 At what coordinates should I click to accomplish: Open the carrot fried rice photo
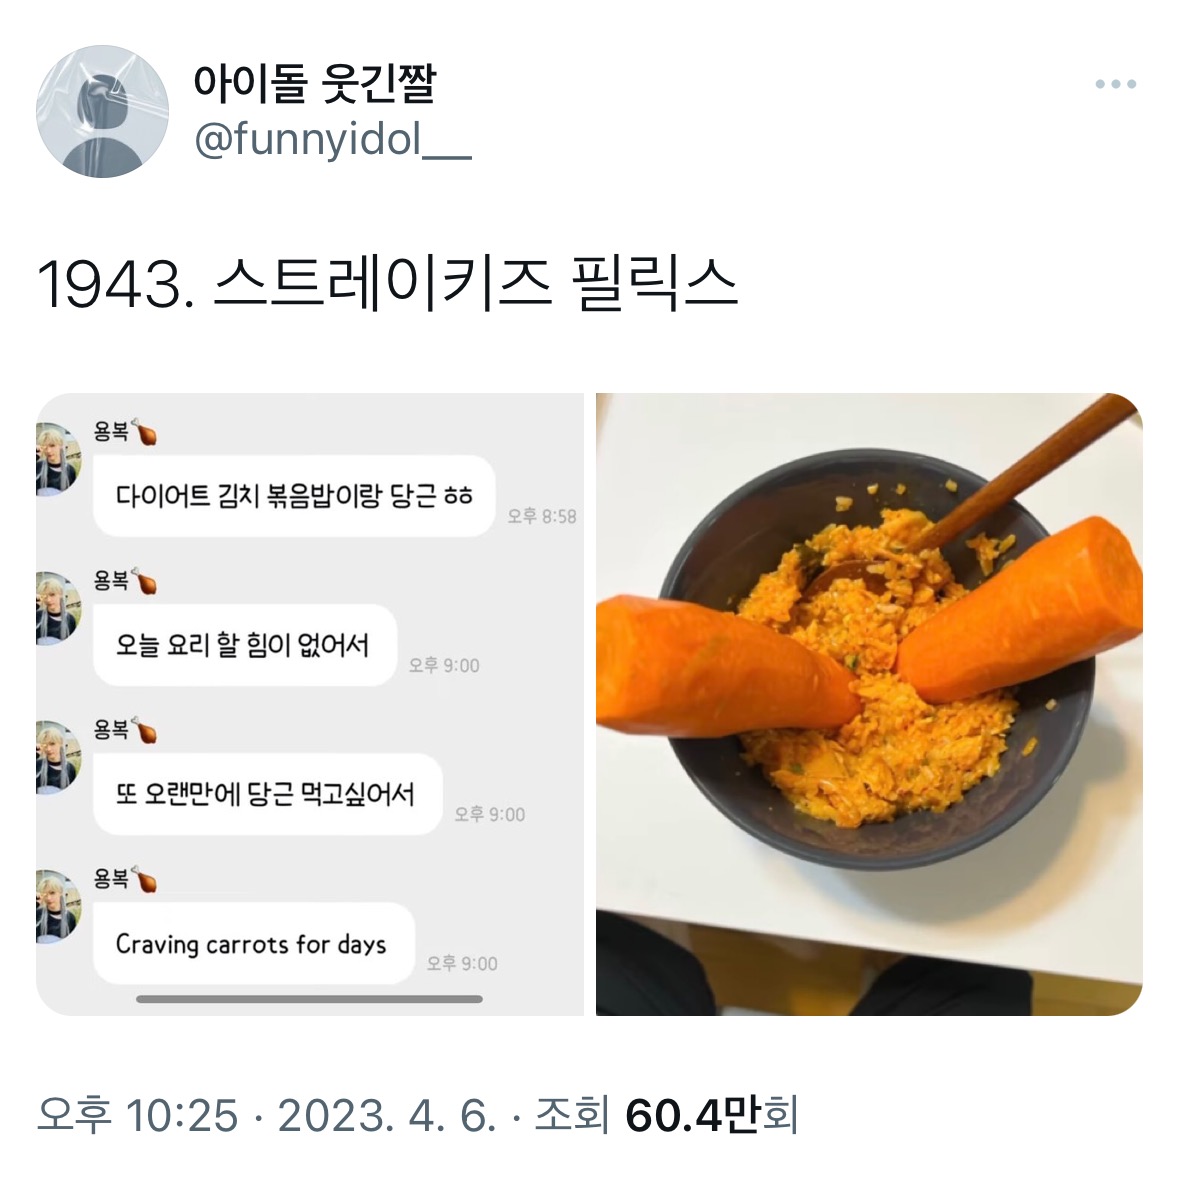click(869, 704)
